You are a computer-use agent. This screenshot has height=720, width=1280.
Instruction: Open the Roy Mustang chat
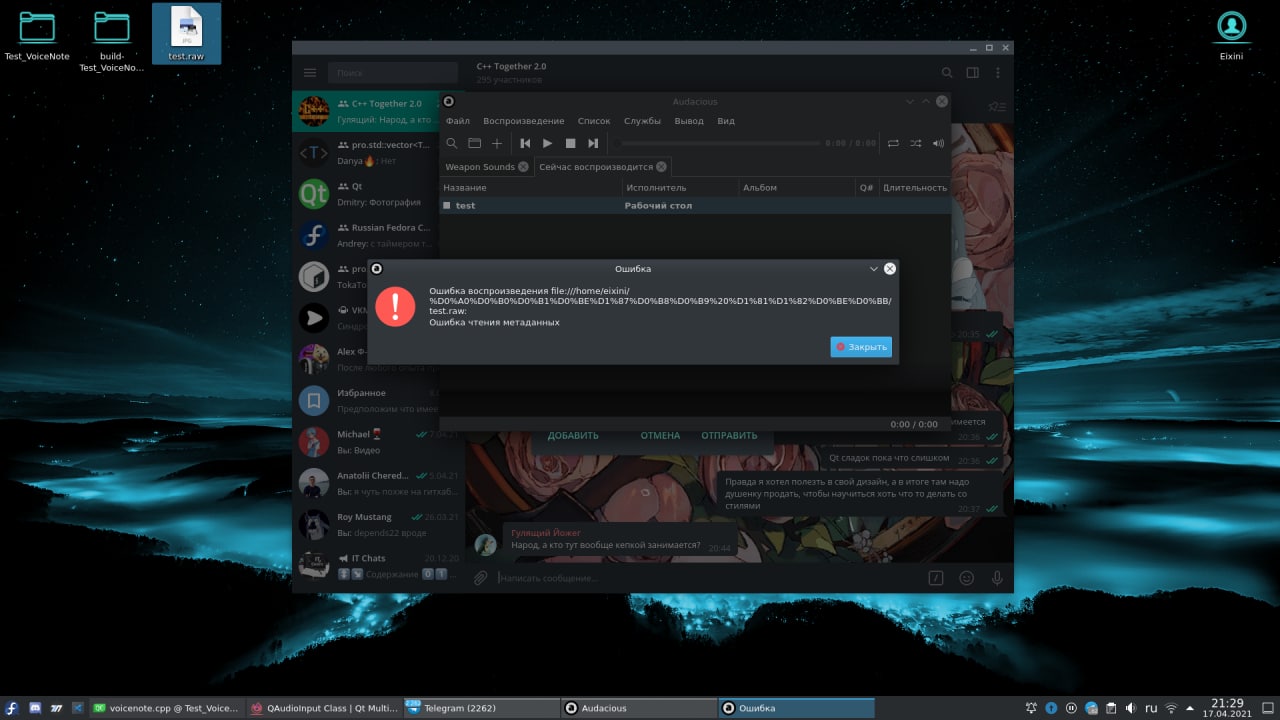378,524
